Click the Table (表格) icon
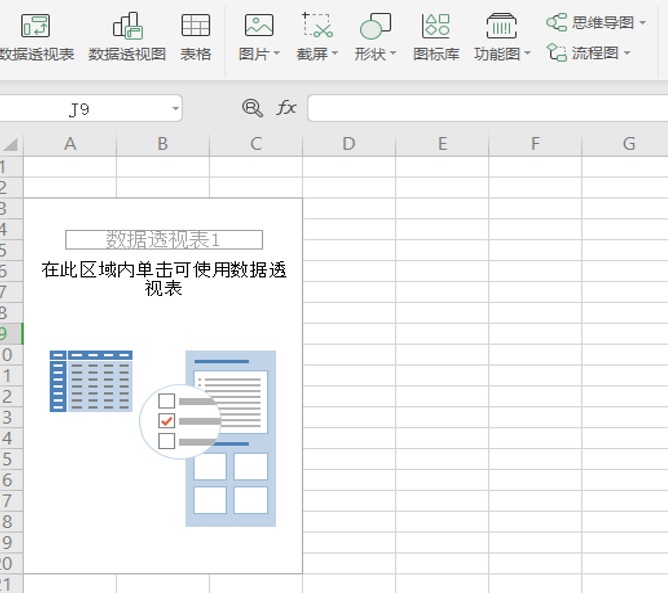The height and width of the screenshot is (593, 668). pyautogui.click(x=196, y=27)
